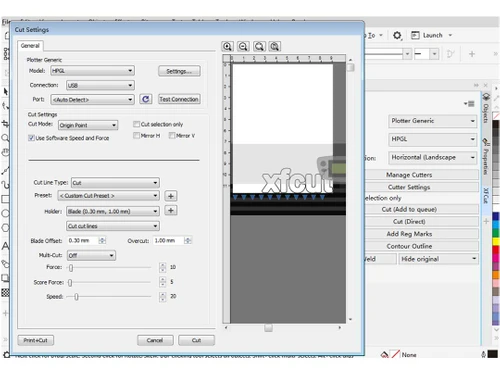This screenshot has height=375, width=500.
Task: Click the Cancel button
Action: click(155, 340)
